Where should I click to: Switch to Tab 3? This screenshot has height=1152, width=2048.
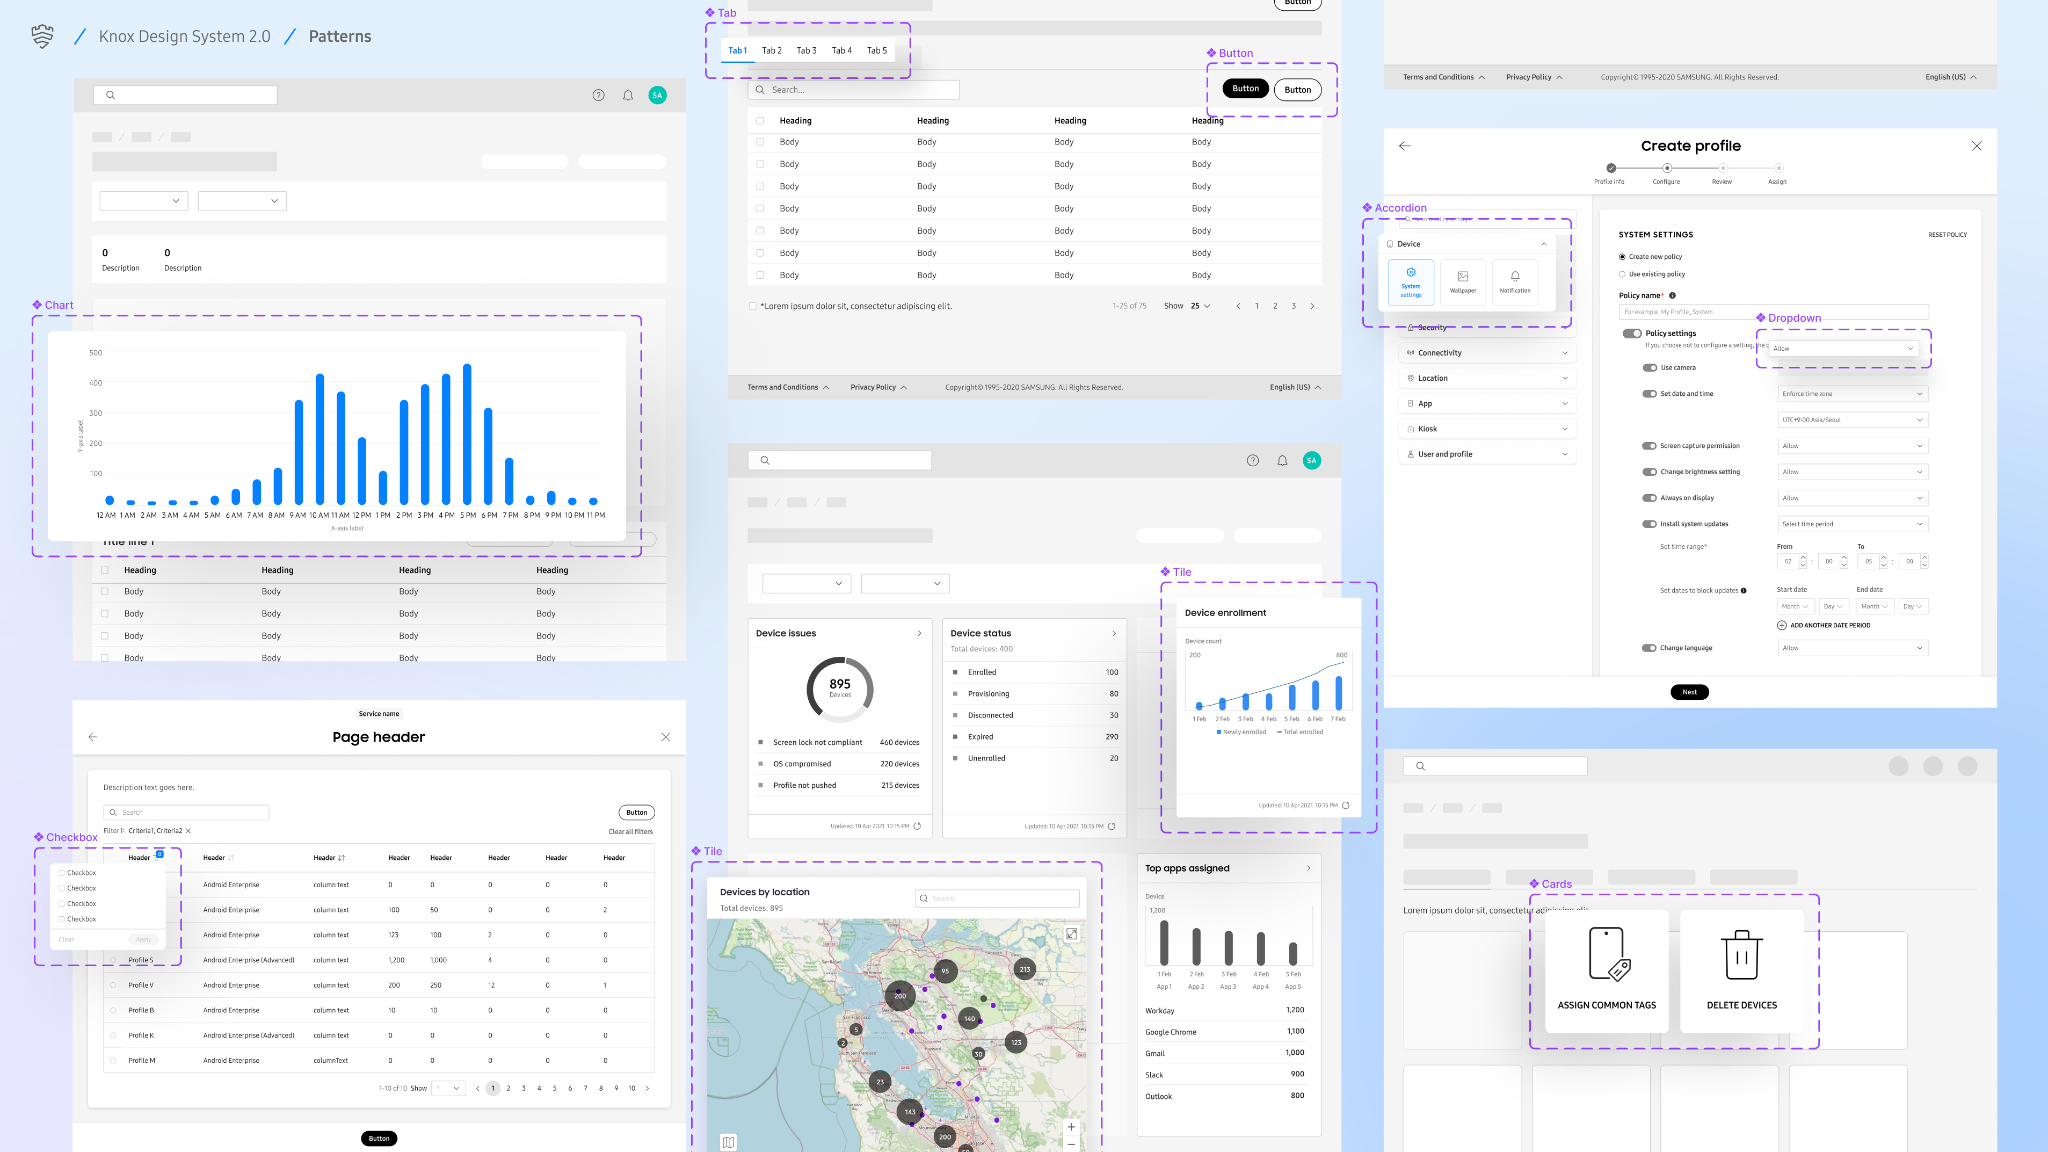coord(806,50)
